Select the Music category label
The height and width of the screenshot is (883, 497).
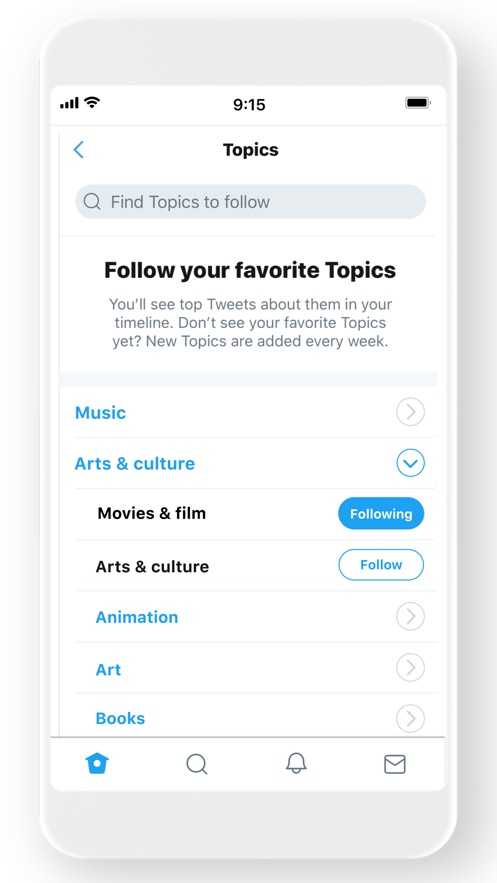pyautogui.click(x=100, y=413)
